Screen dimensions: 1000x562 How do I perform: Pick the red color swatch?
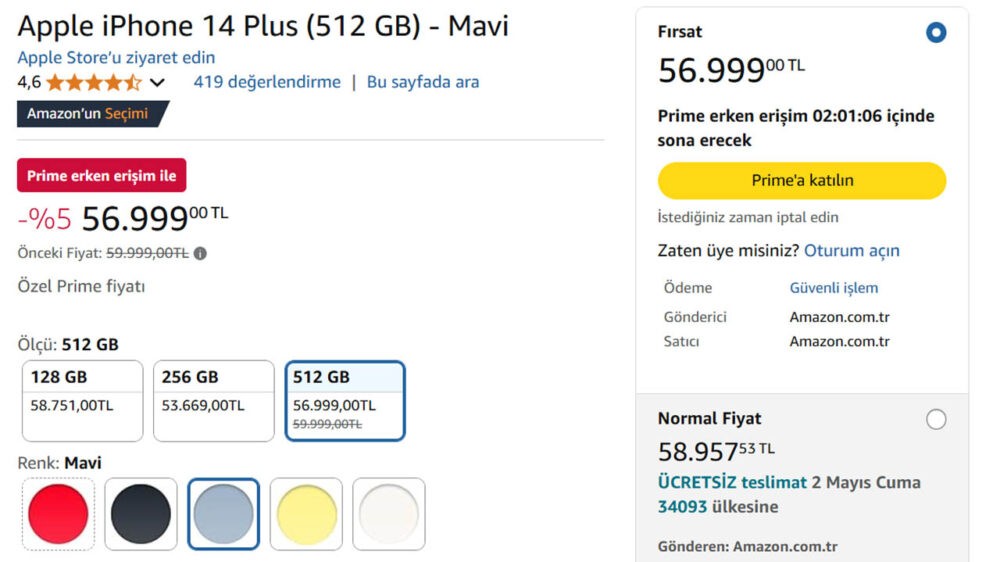58,514
